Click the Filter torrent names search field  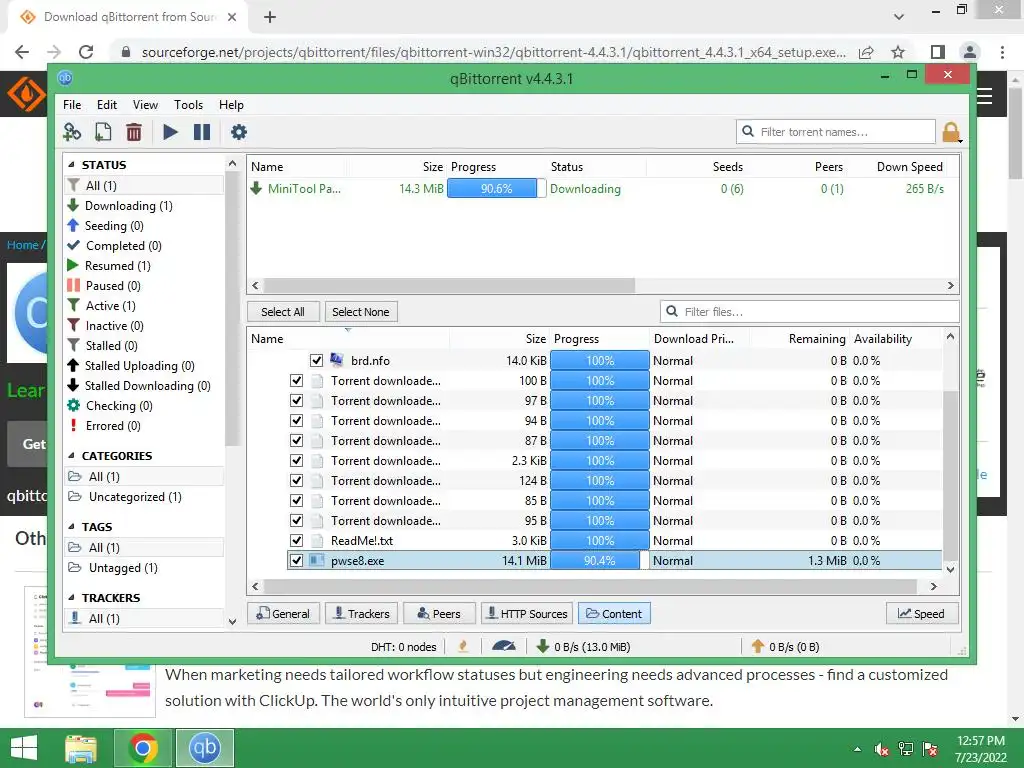(x=836, y=132)
